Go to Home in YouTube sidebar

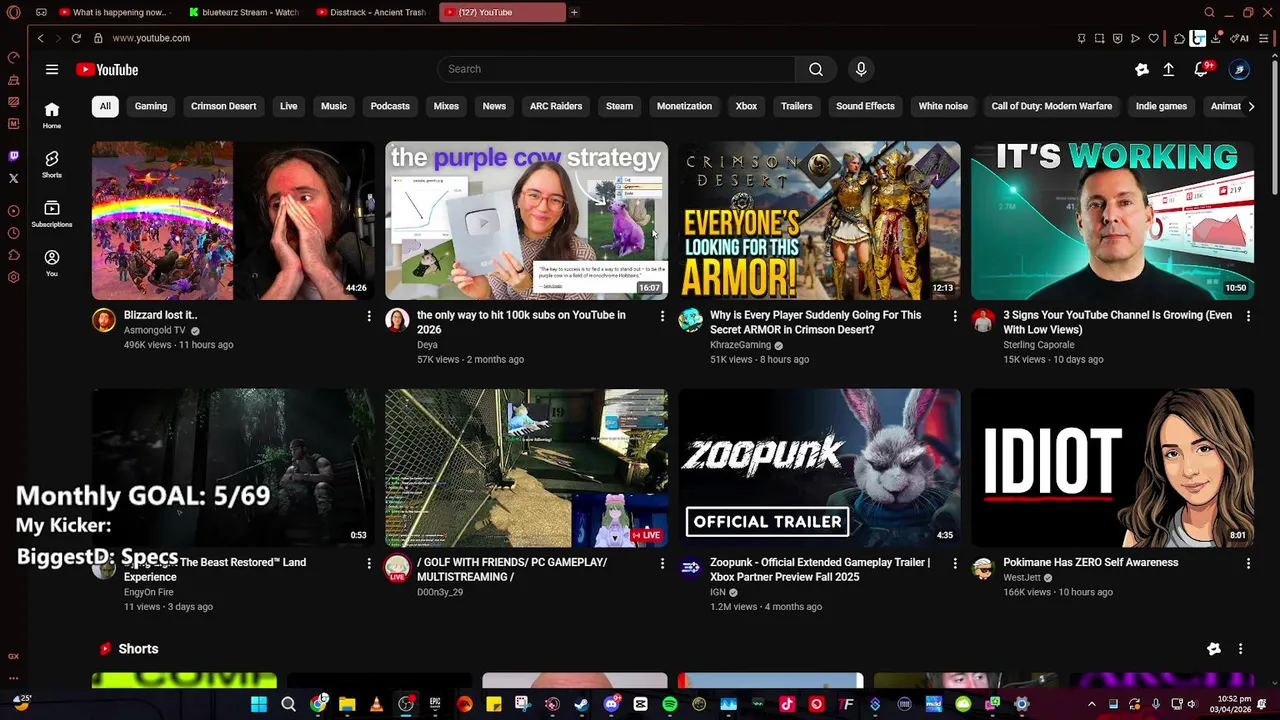52,116
